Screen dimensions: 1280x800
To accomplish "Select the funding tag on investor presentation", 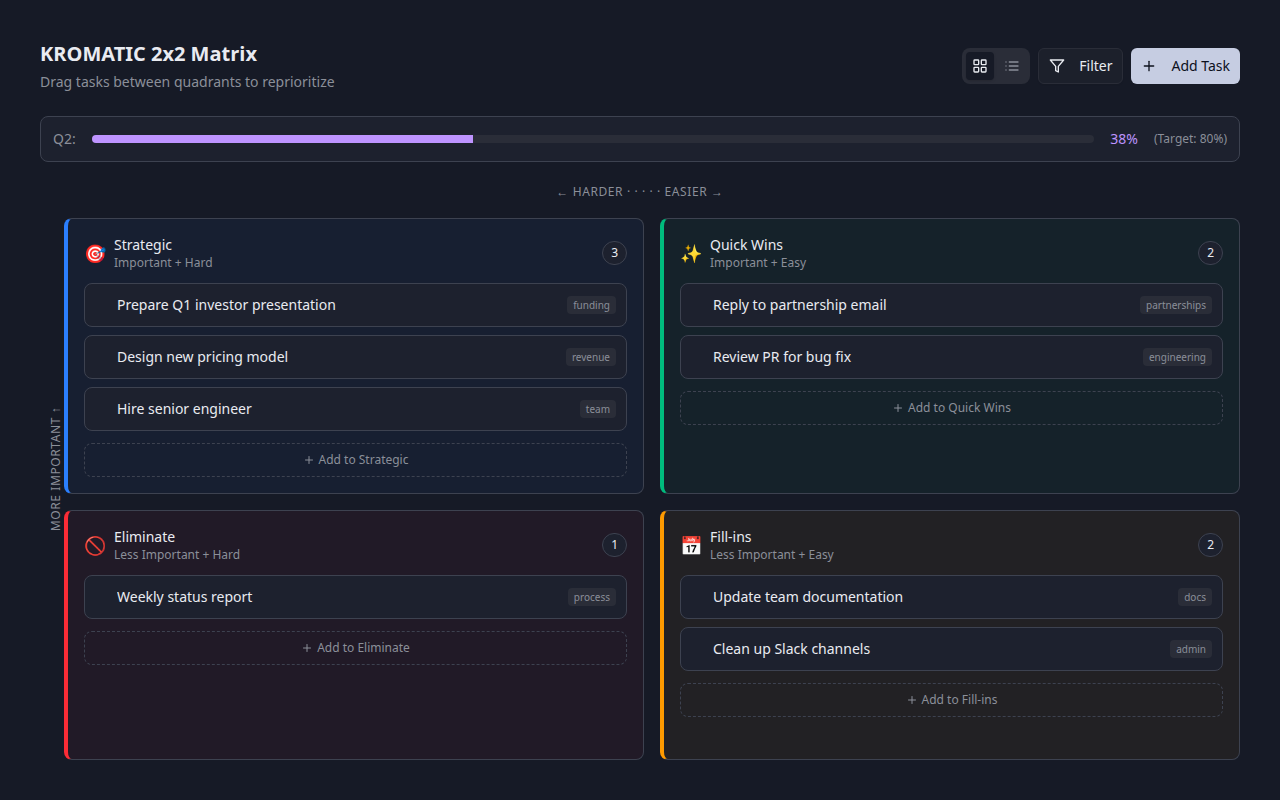I will pos(591,305).
